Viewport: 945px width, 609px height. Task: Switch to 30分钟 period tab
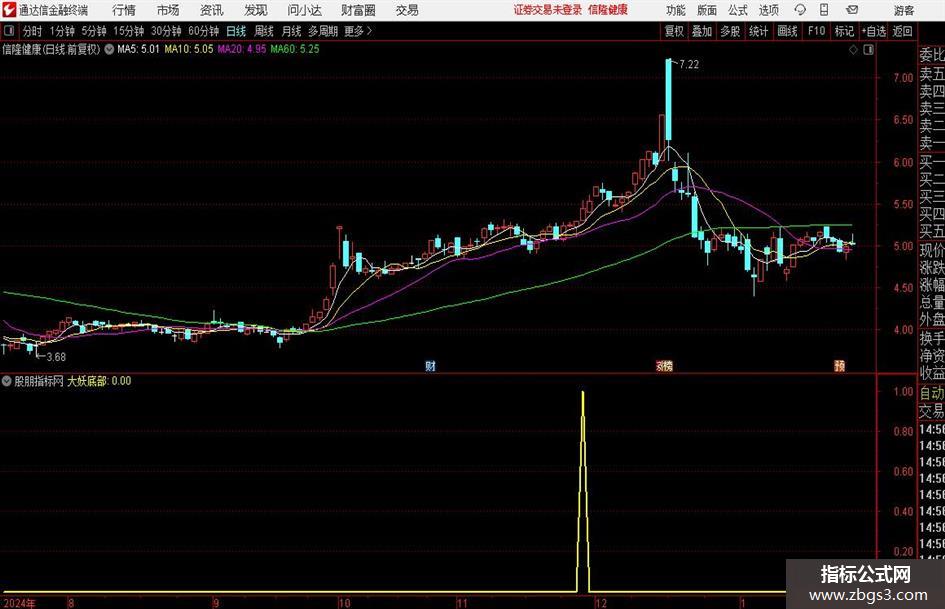click(166, 31)
